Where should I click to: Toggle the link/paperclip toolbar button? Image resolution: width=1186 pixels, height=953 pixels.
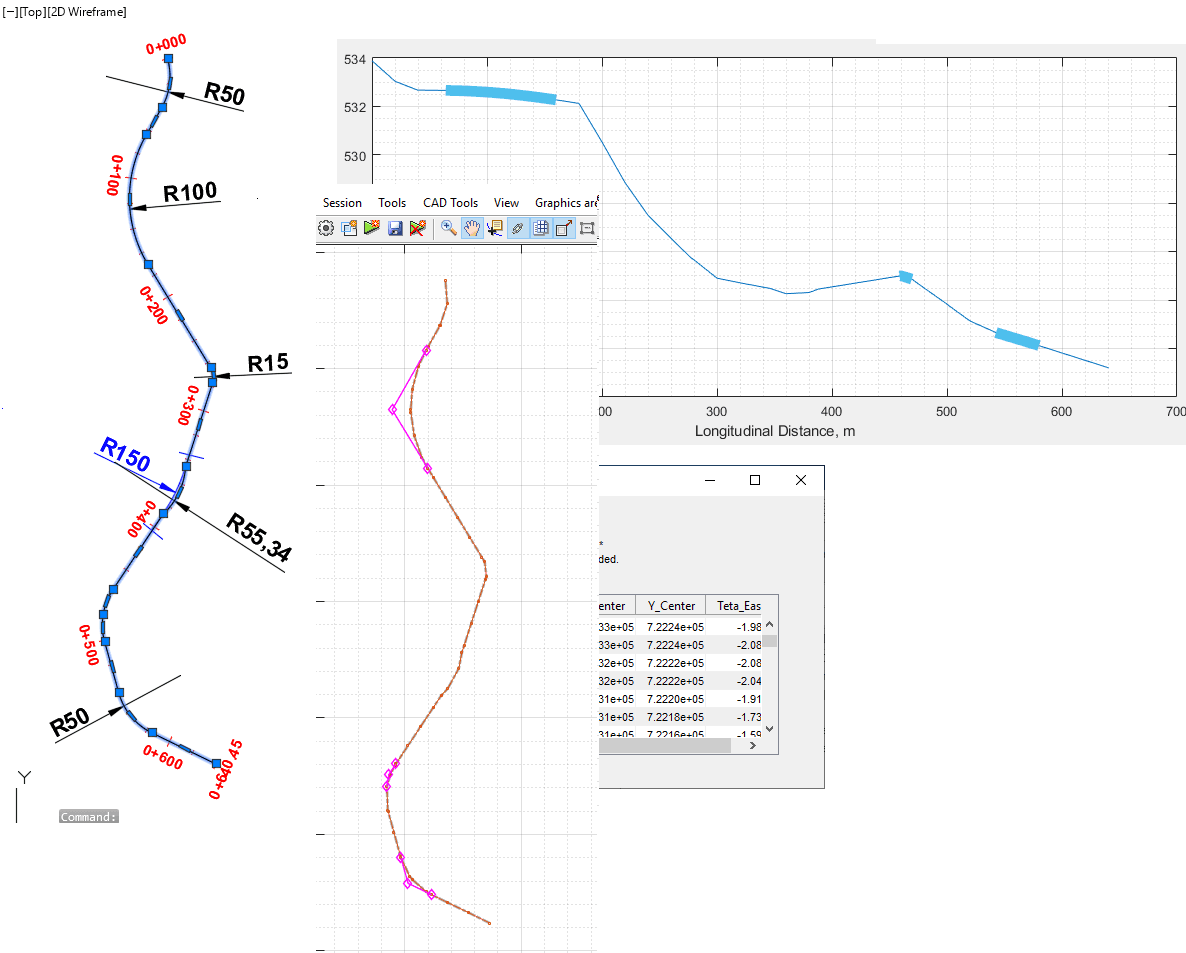point(518,228)
